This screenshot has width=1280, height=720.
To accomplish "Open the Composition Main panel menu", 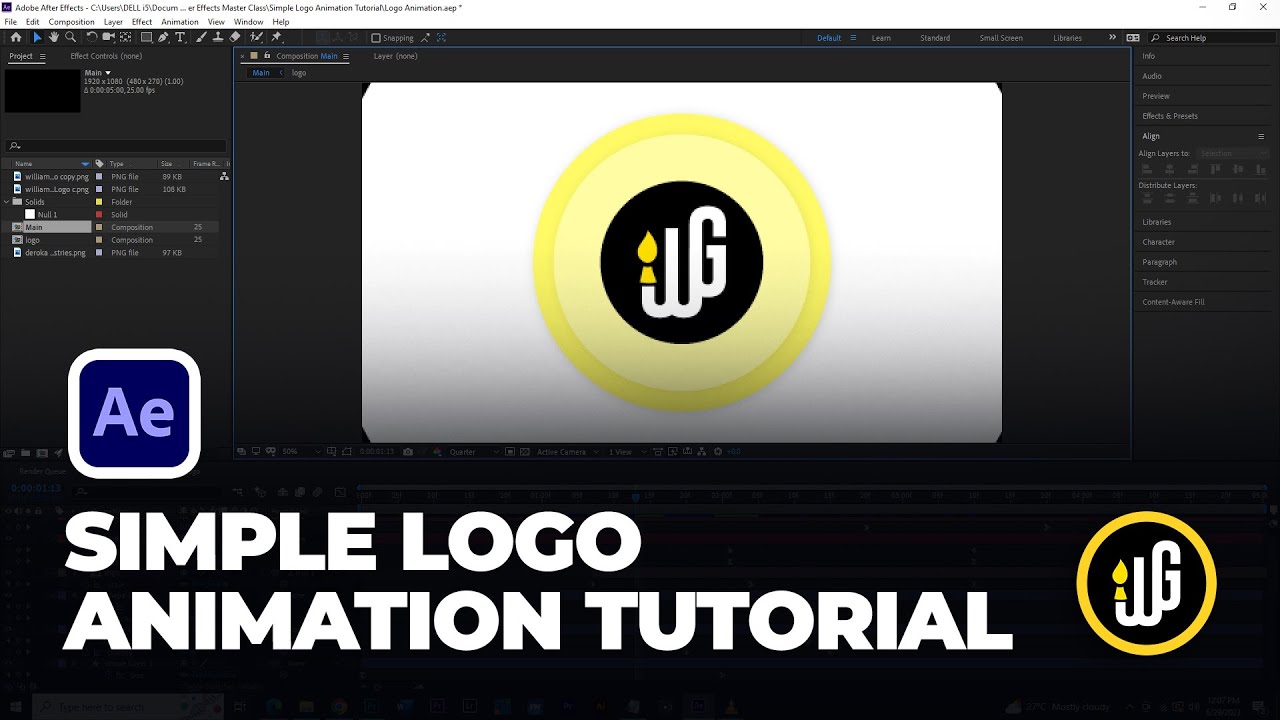I will point(346,56).
